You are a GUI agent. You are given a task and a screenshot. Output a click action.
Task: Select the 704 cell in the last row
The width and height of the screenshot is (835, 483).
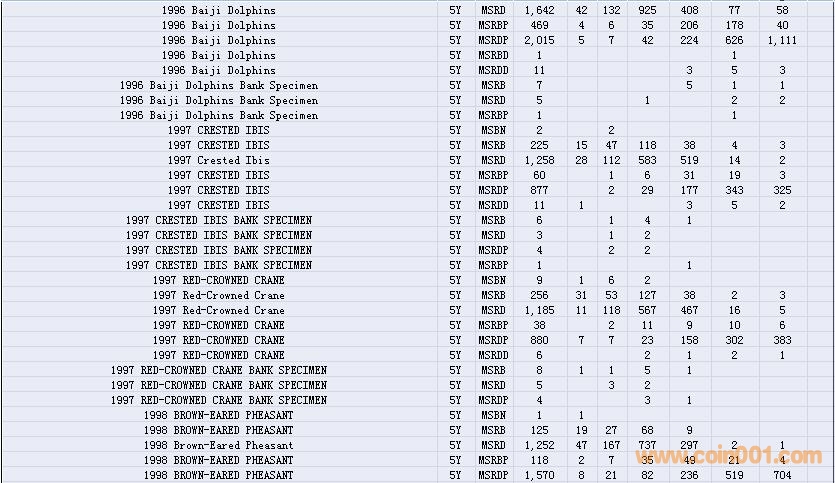tap(782, 475)
